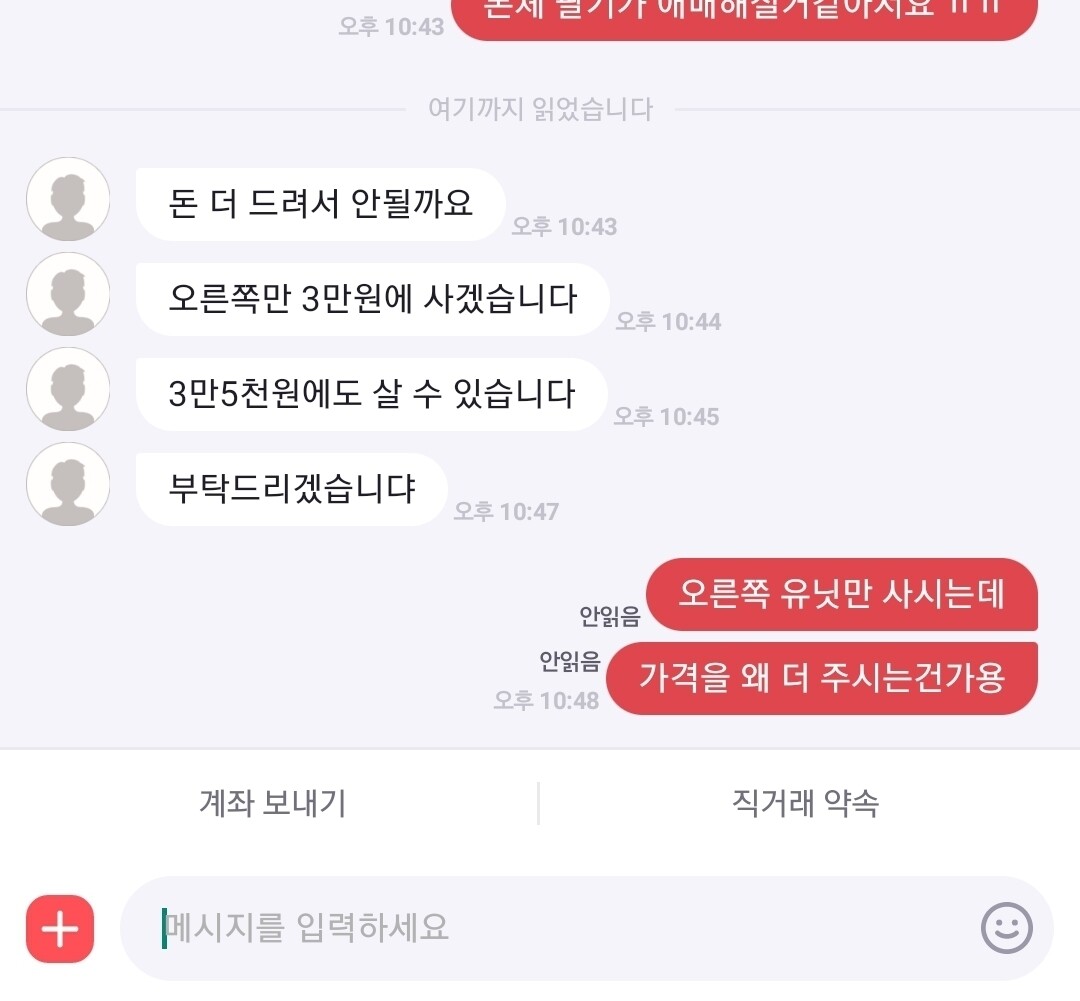Tap '안읽음' label beside '가격을 왜 더 주시는건가용'

(x=570, y=661)
